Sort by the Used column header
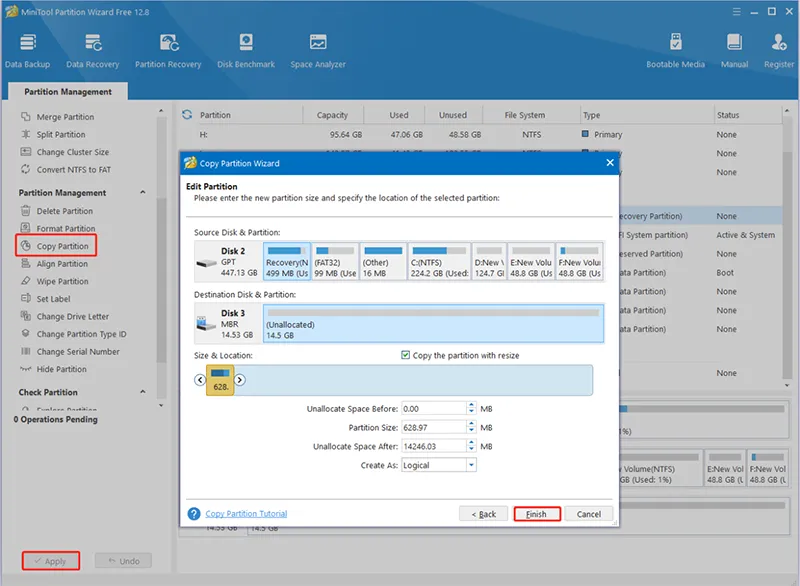Screen dimensions: 800x586 tap(398, 115)
